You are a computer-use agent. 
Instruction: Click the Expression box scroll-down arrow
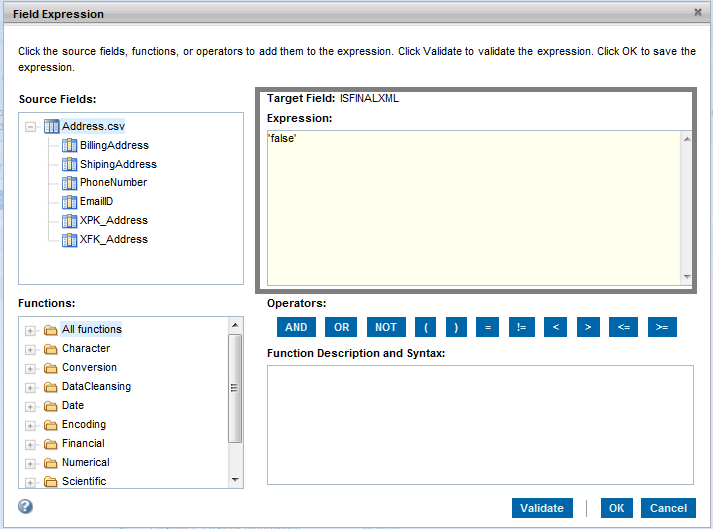click(687, 277)
